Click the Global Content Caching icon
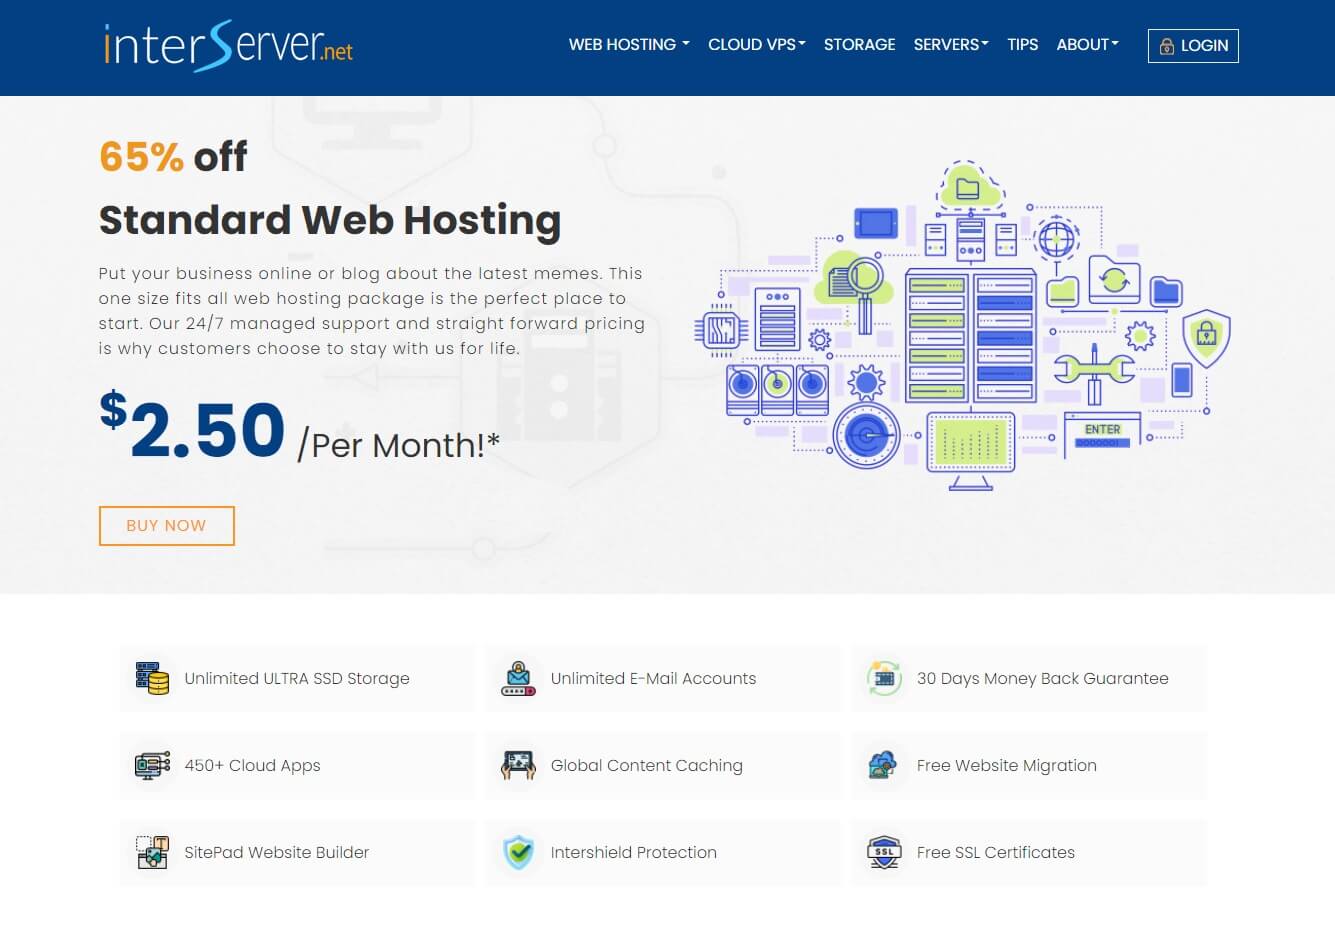This screenshot has height=935, width=1335. [x=518, y=765]
